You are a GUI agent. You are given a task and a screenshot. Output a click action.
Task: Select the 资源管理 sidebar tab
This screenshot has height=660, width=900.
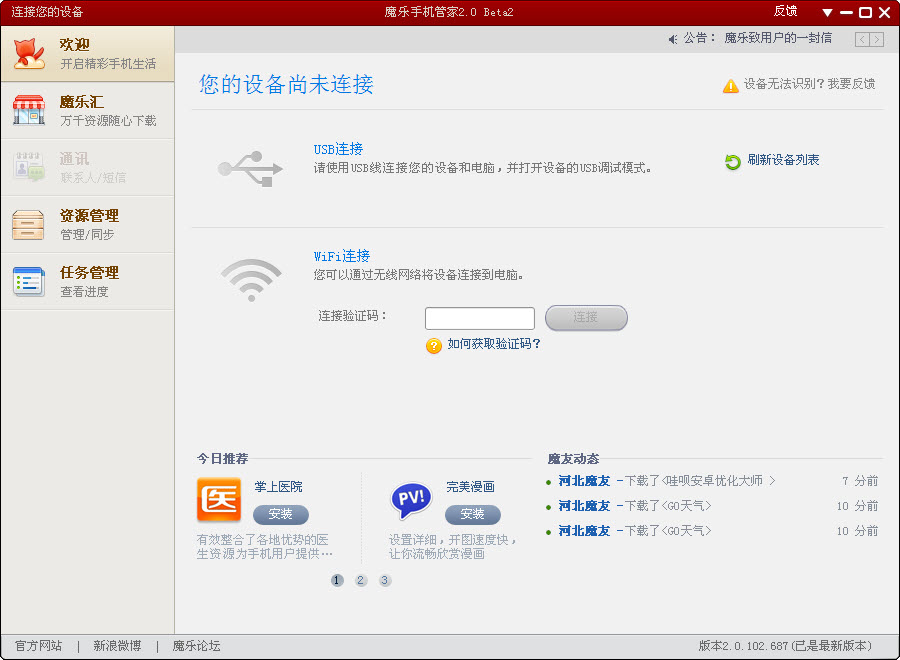[x=87, y=224]
